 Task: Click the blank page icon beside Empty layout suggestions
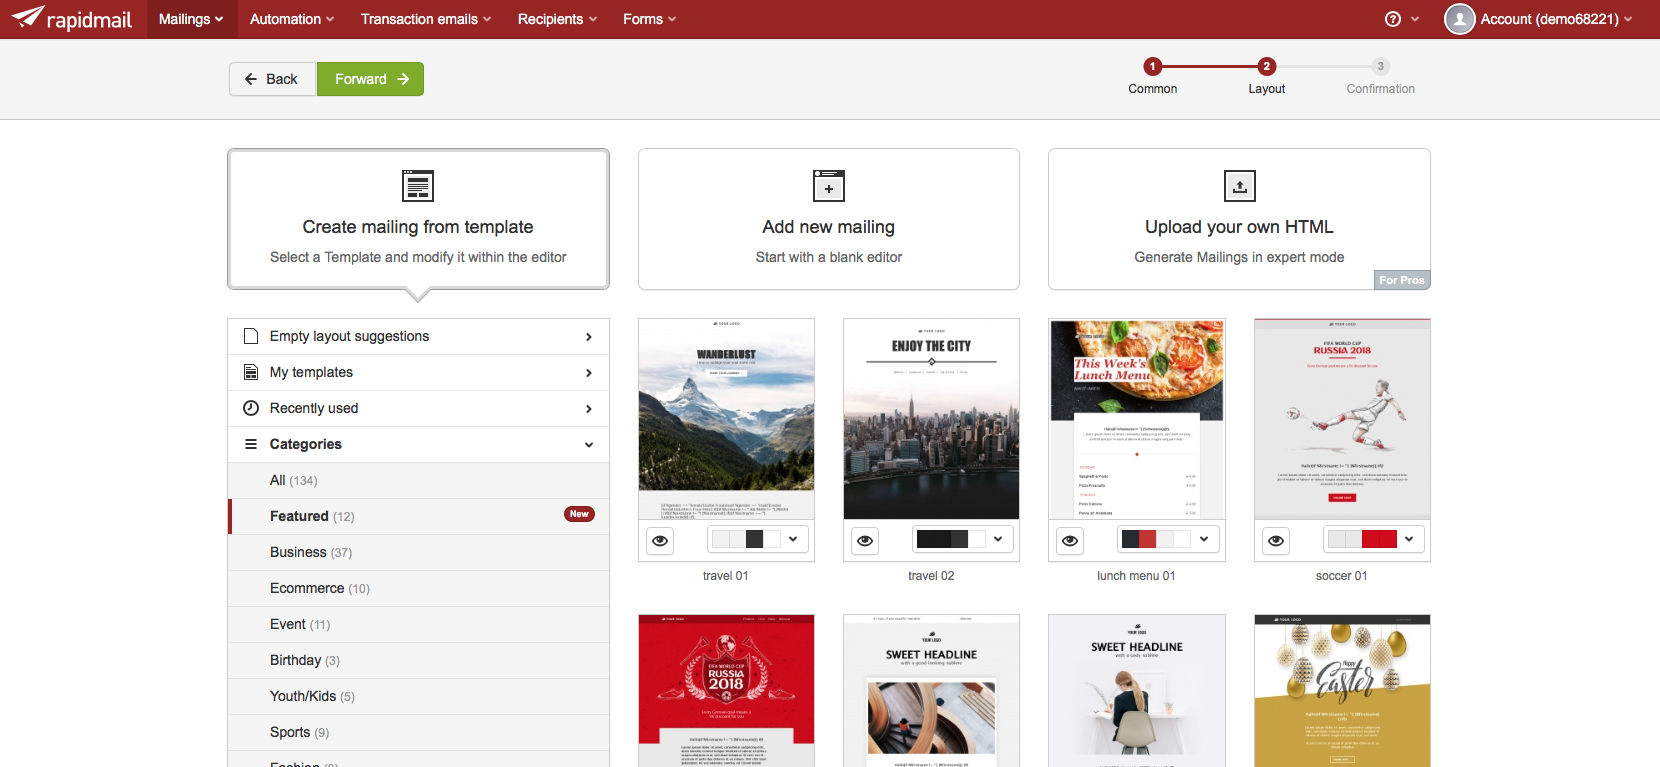tap(251, 336)
